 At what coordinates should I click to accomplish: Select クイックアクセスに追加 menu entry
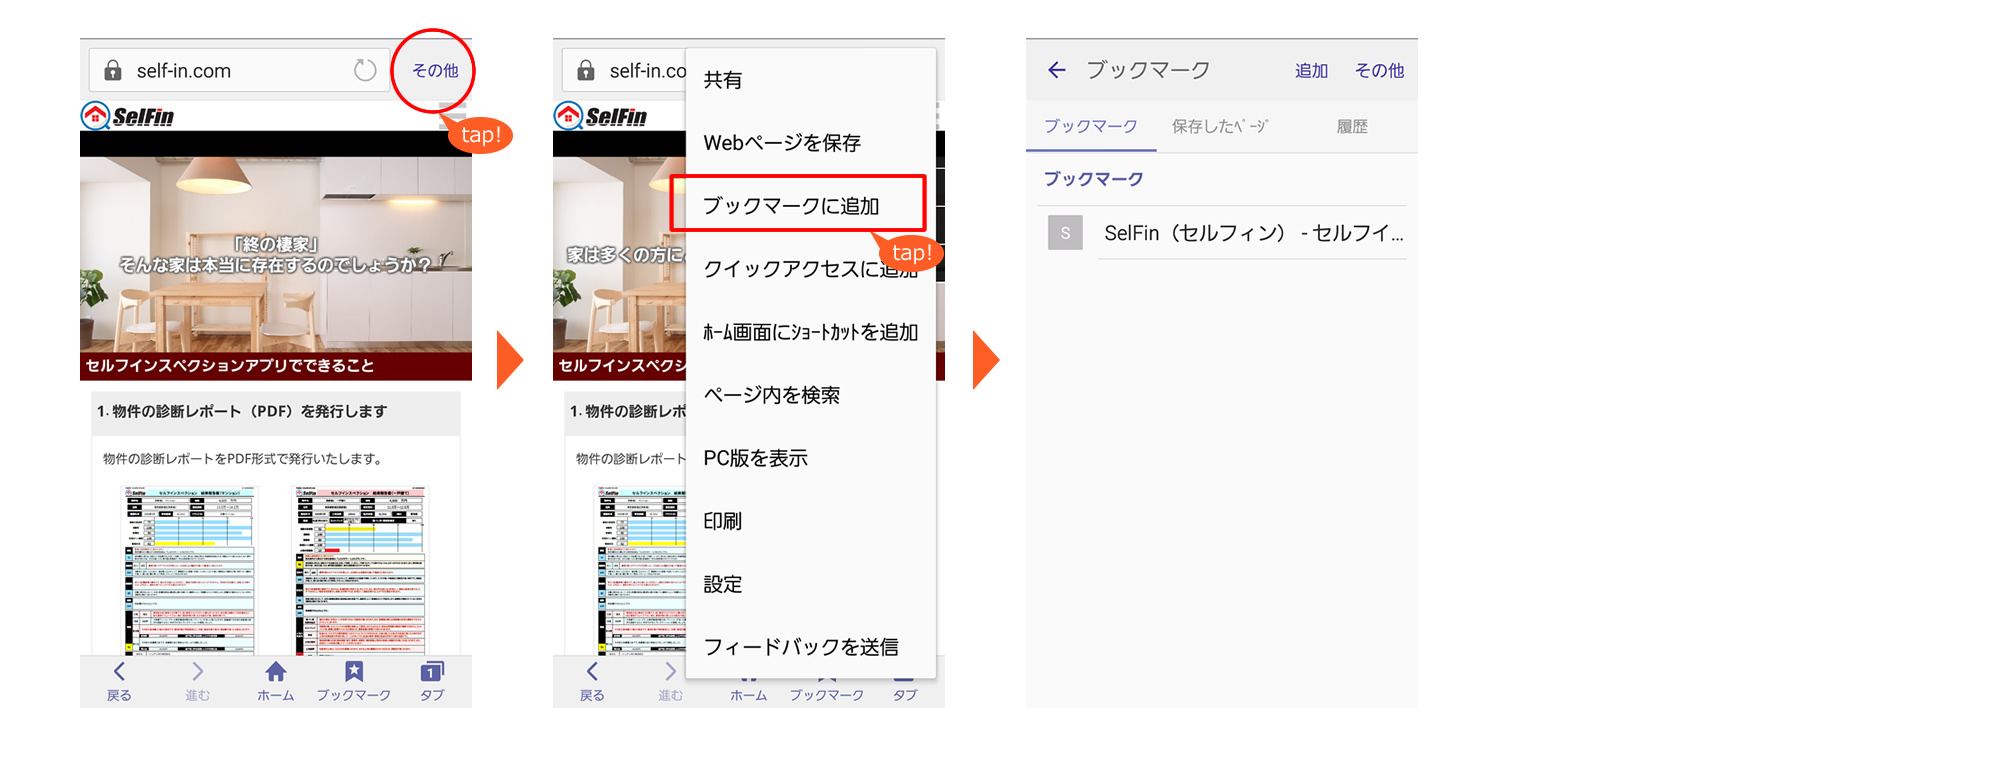(811, 269)
